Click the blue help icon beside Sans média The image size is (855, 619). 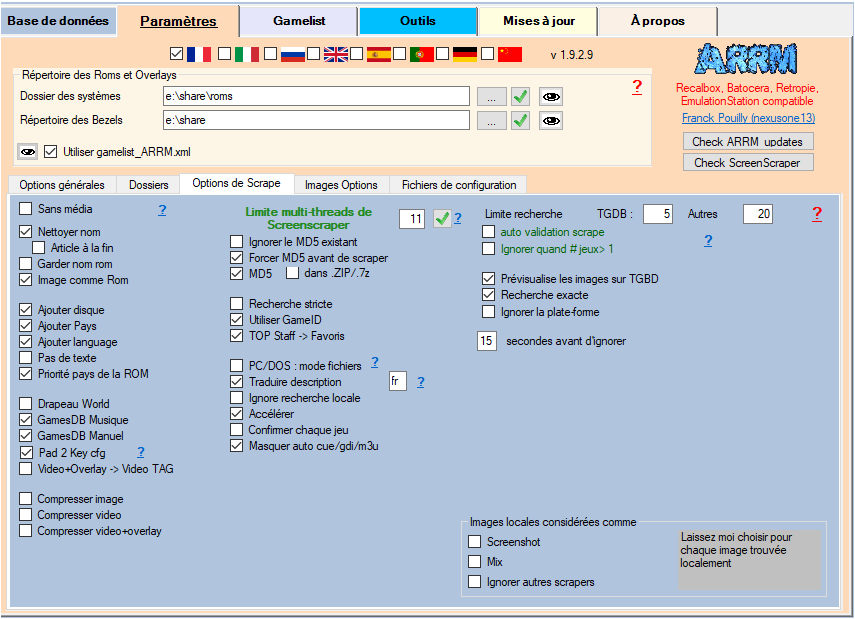(x=162, y=210)
